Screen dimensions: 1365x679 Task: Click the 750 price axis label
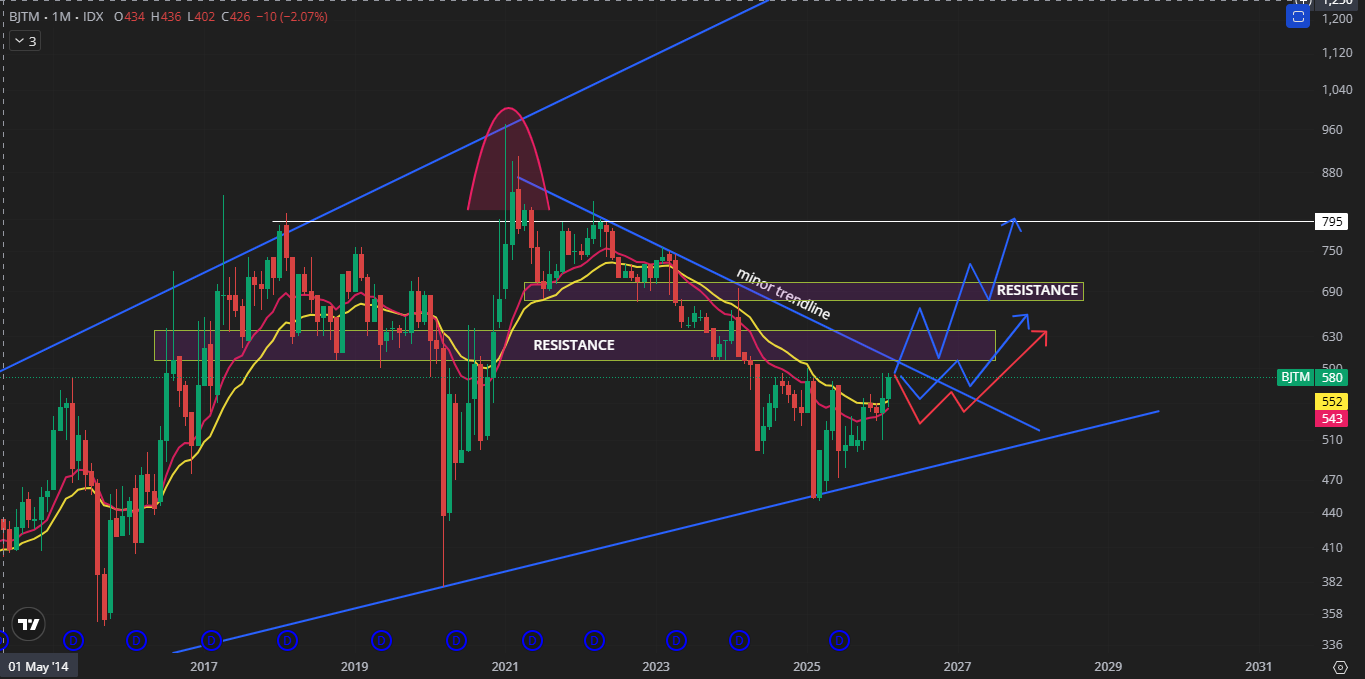1332,251
